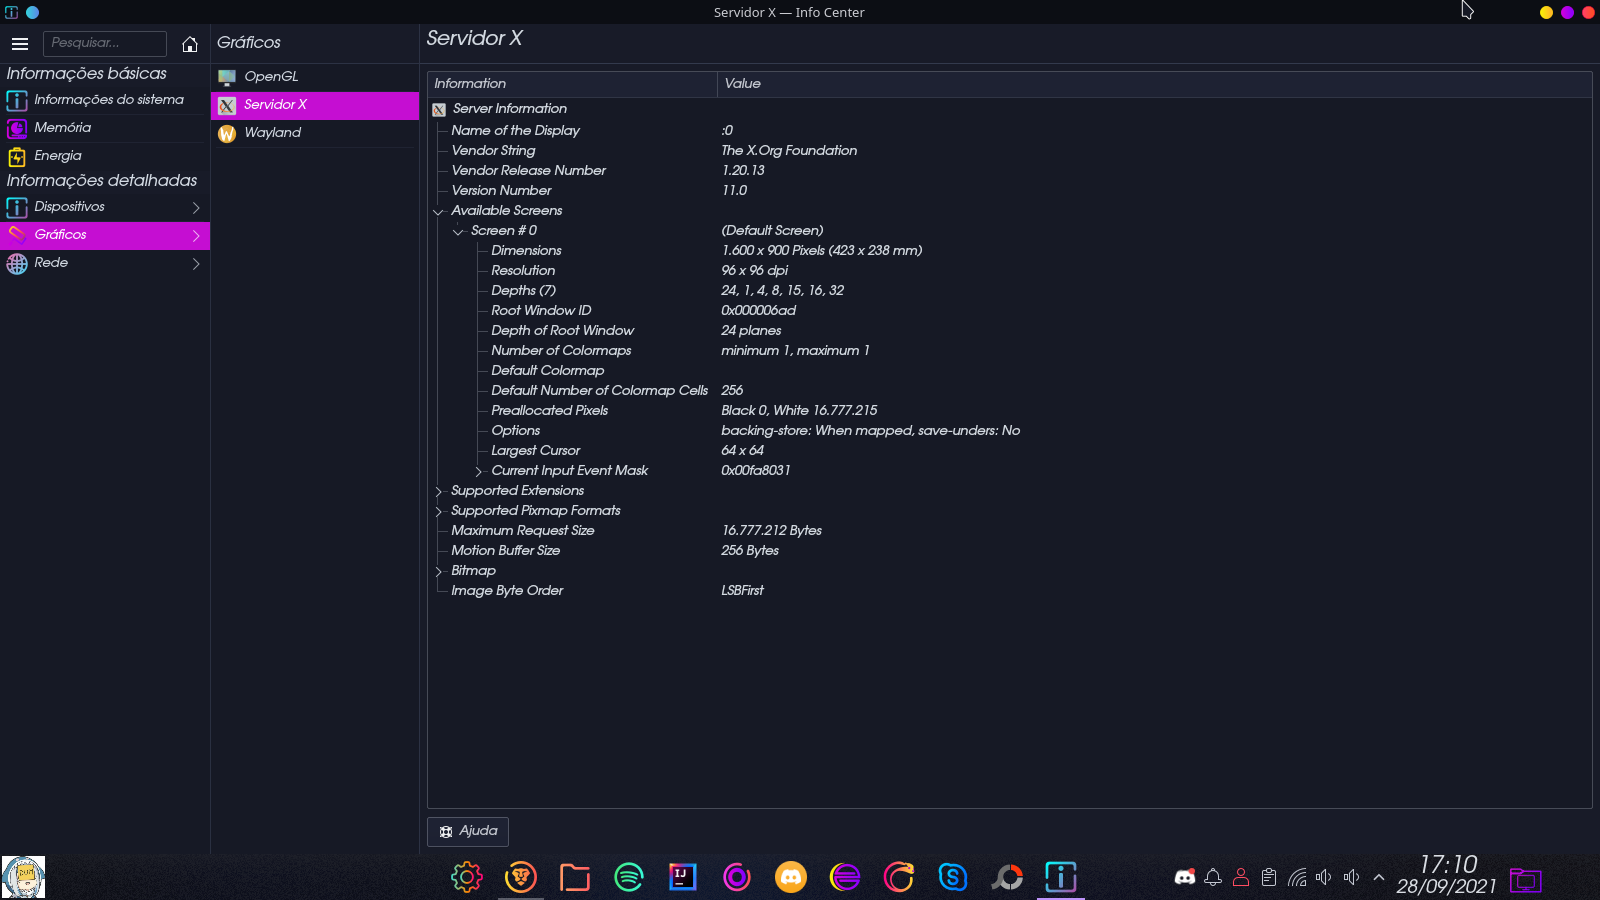Screen dimensions: 1600x900
Task: Click the home icon beside search
Action: coord(190,44)
